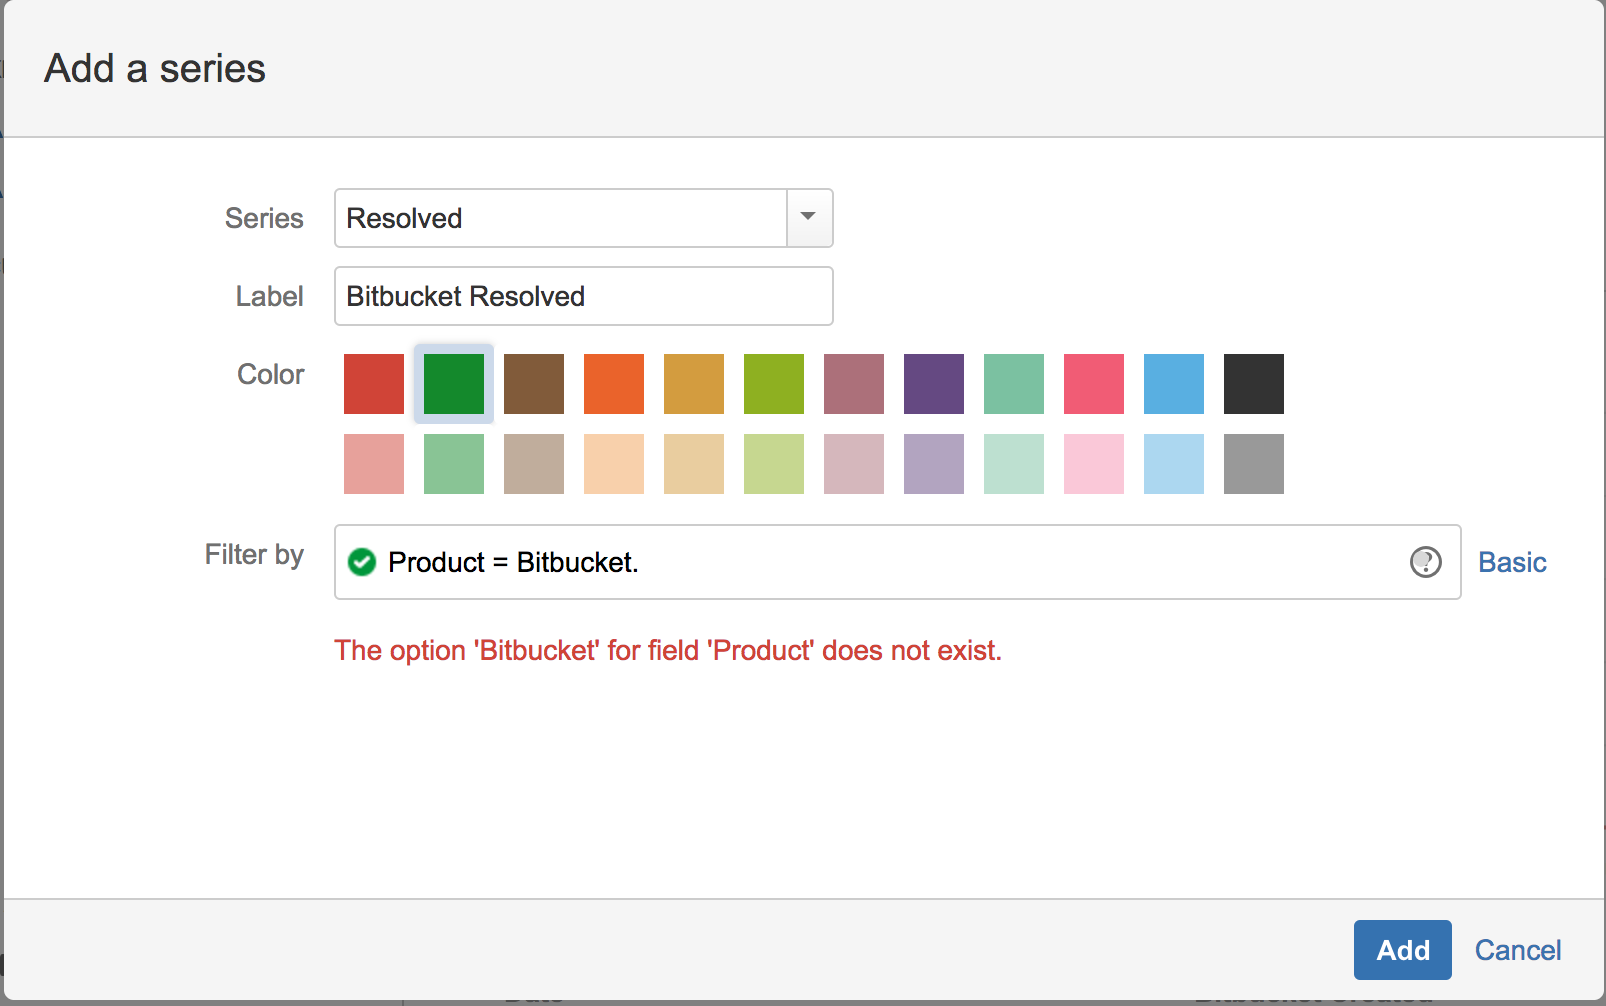
Task: Choose the pale sand yellow swatch
Action: coord(694,464)
